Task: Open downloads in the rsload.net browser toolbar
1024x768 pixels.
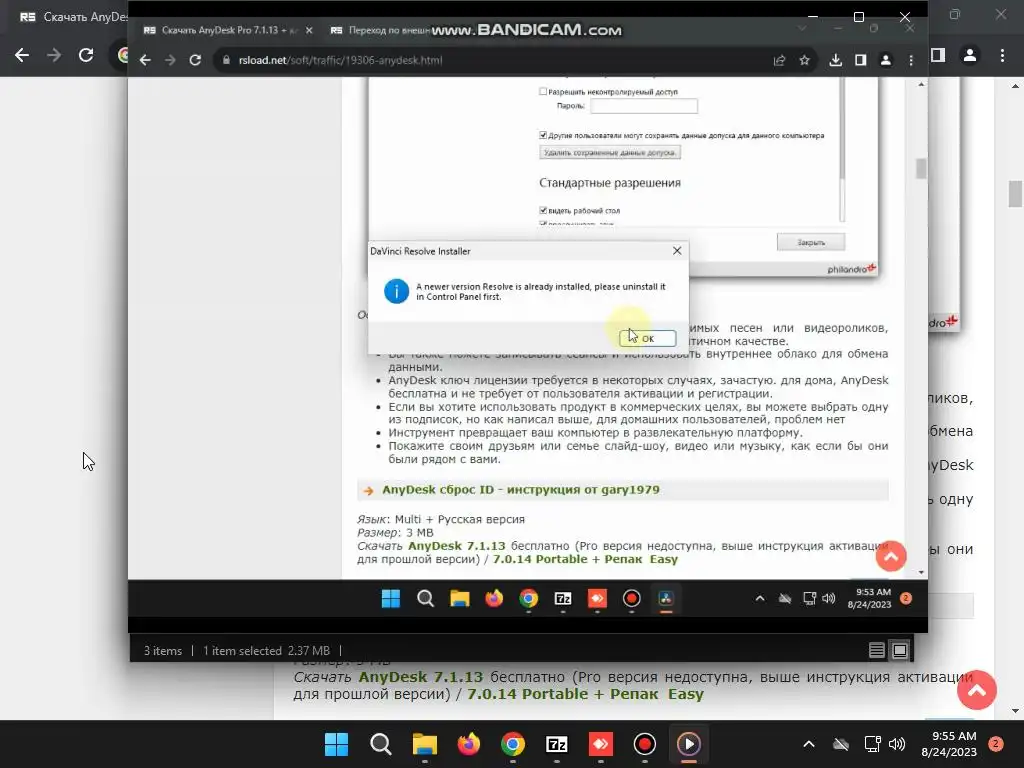Action: (835, 60)
